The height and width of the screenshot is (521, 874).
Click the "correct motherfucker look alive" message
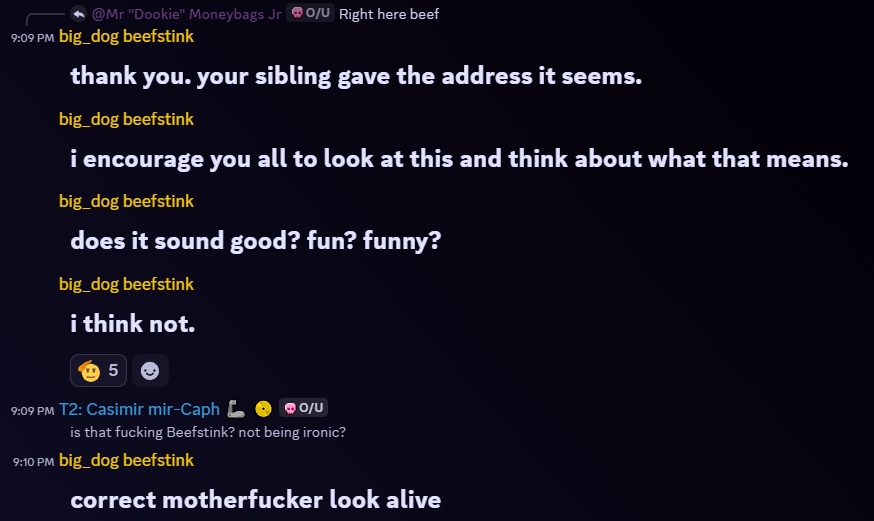(x=255, y=499)
